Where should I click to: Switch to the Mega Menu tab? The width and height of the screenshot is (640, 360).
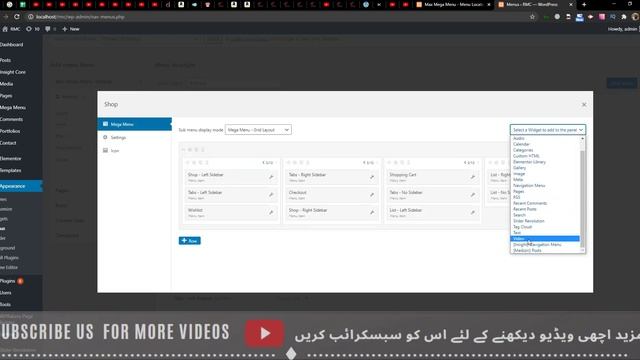pos(135,124)
